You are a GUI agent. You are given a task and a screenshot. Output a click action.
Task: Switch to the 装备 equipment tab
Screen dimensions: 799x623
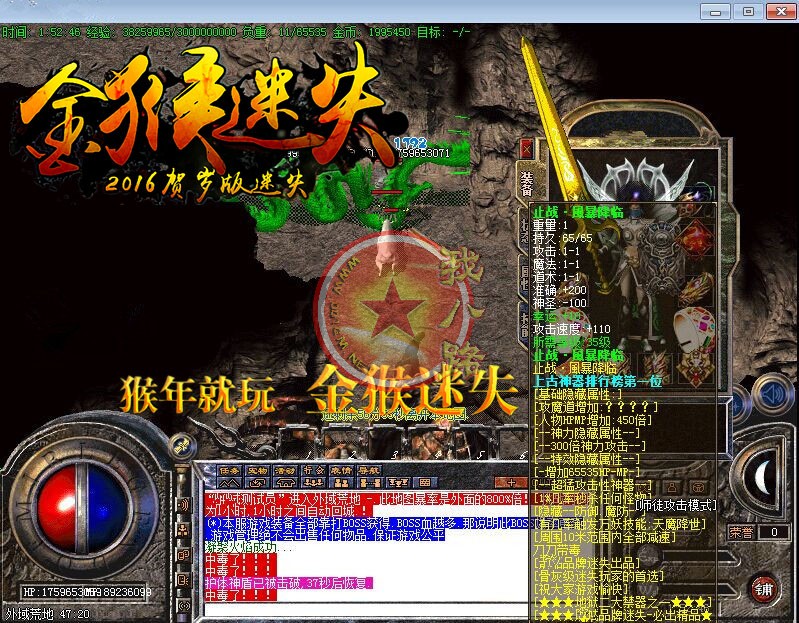(x=527, y=184)
